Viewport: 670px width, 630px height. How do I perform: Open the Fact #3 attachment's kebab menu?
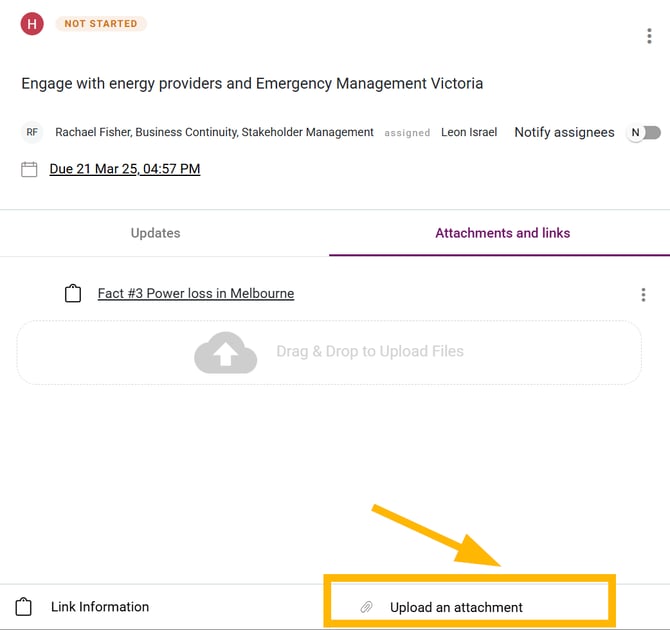click(x=643, y=294)
